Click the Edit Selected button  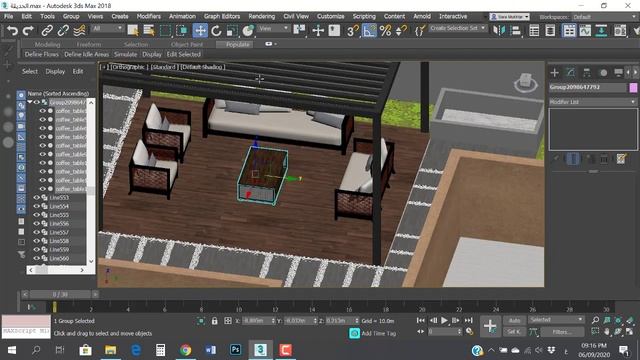coord(184,54)
